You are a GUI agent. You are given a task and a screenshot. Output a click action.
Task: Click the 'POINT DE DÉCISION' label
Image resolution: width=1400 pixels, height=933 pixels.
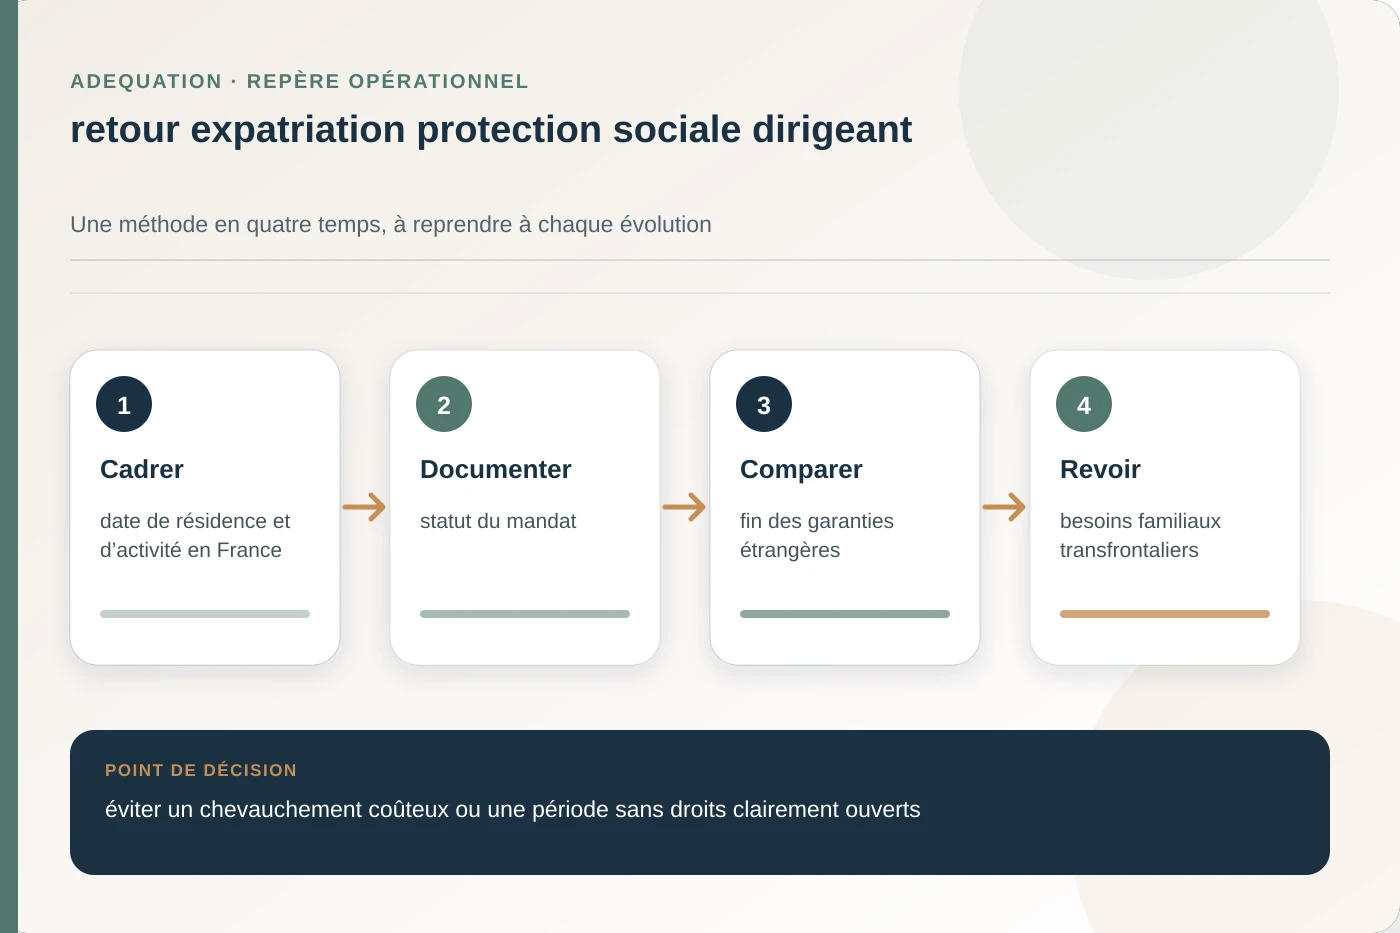tap(201, 770)
